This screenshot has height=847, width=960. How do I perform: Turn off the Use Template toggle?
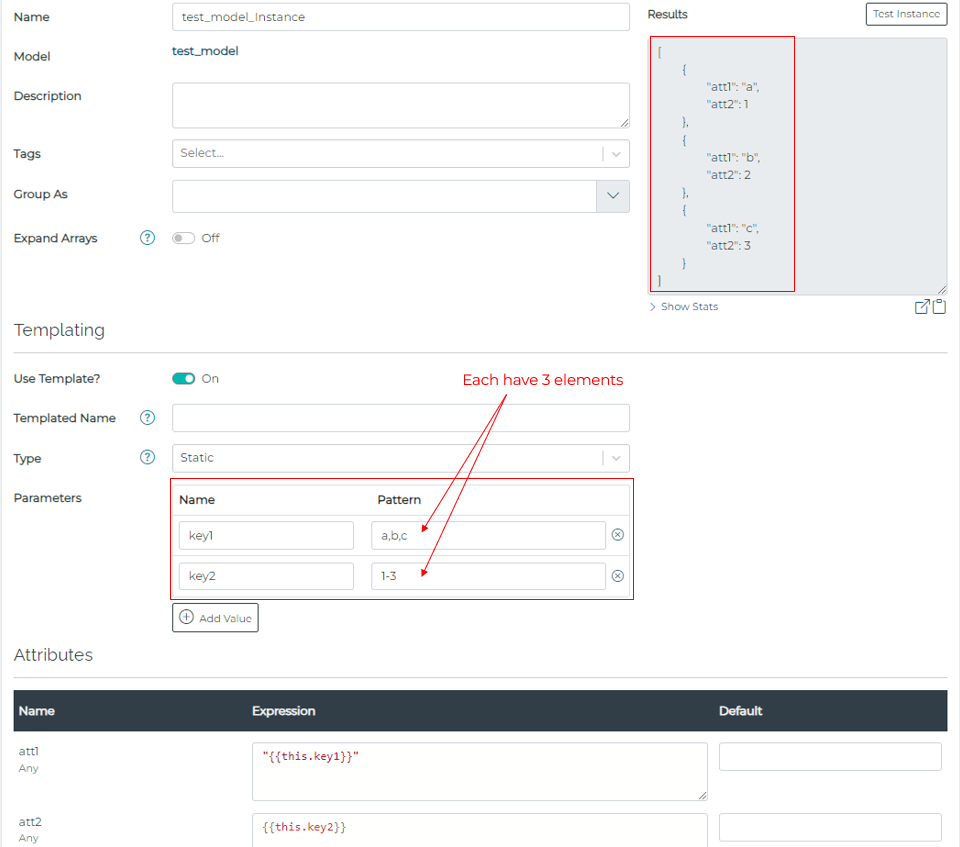tap(183, 379)
